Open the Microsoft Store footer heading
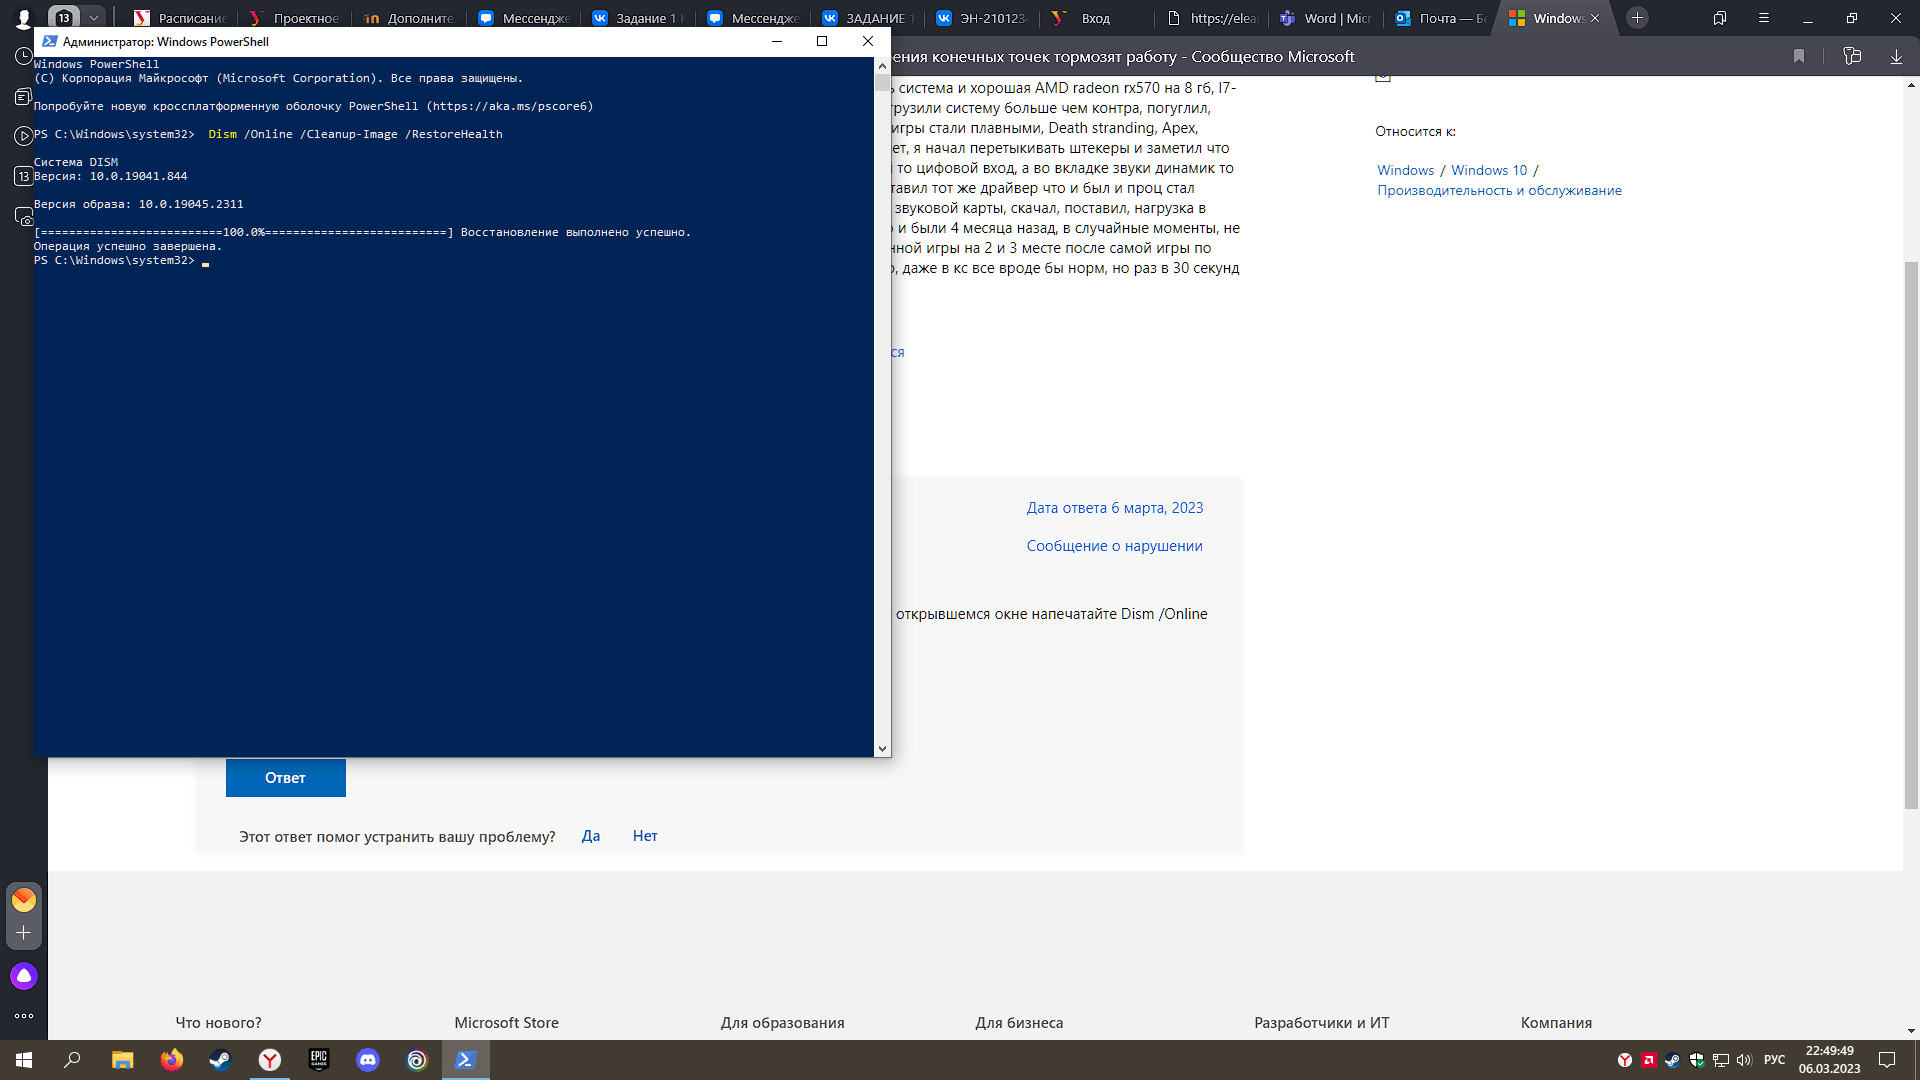 pyautogui.click(x=506, y=1023)
